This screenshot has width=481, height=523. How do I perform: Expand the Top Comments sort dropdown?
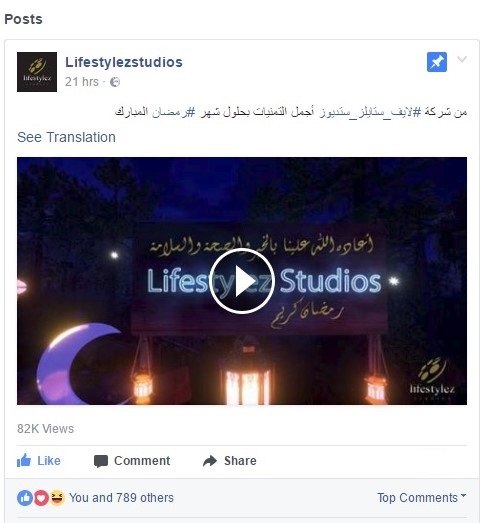click(x=422, y=498)
